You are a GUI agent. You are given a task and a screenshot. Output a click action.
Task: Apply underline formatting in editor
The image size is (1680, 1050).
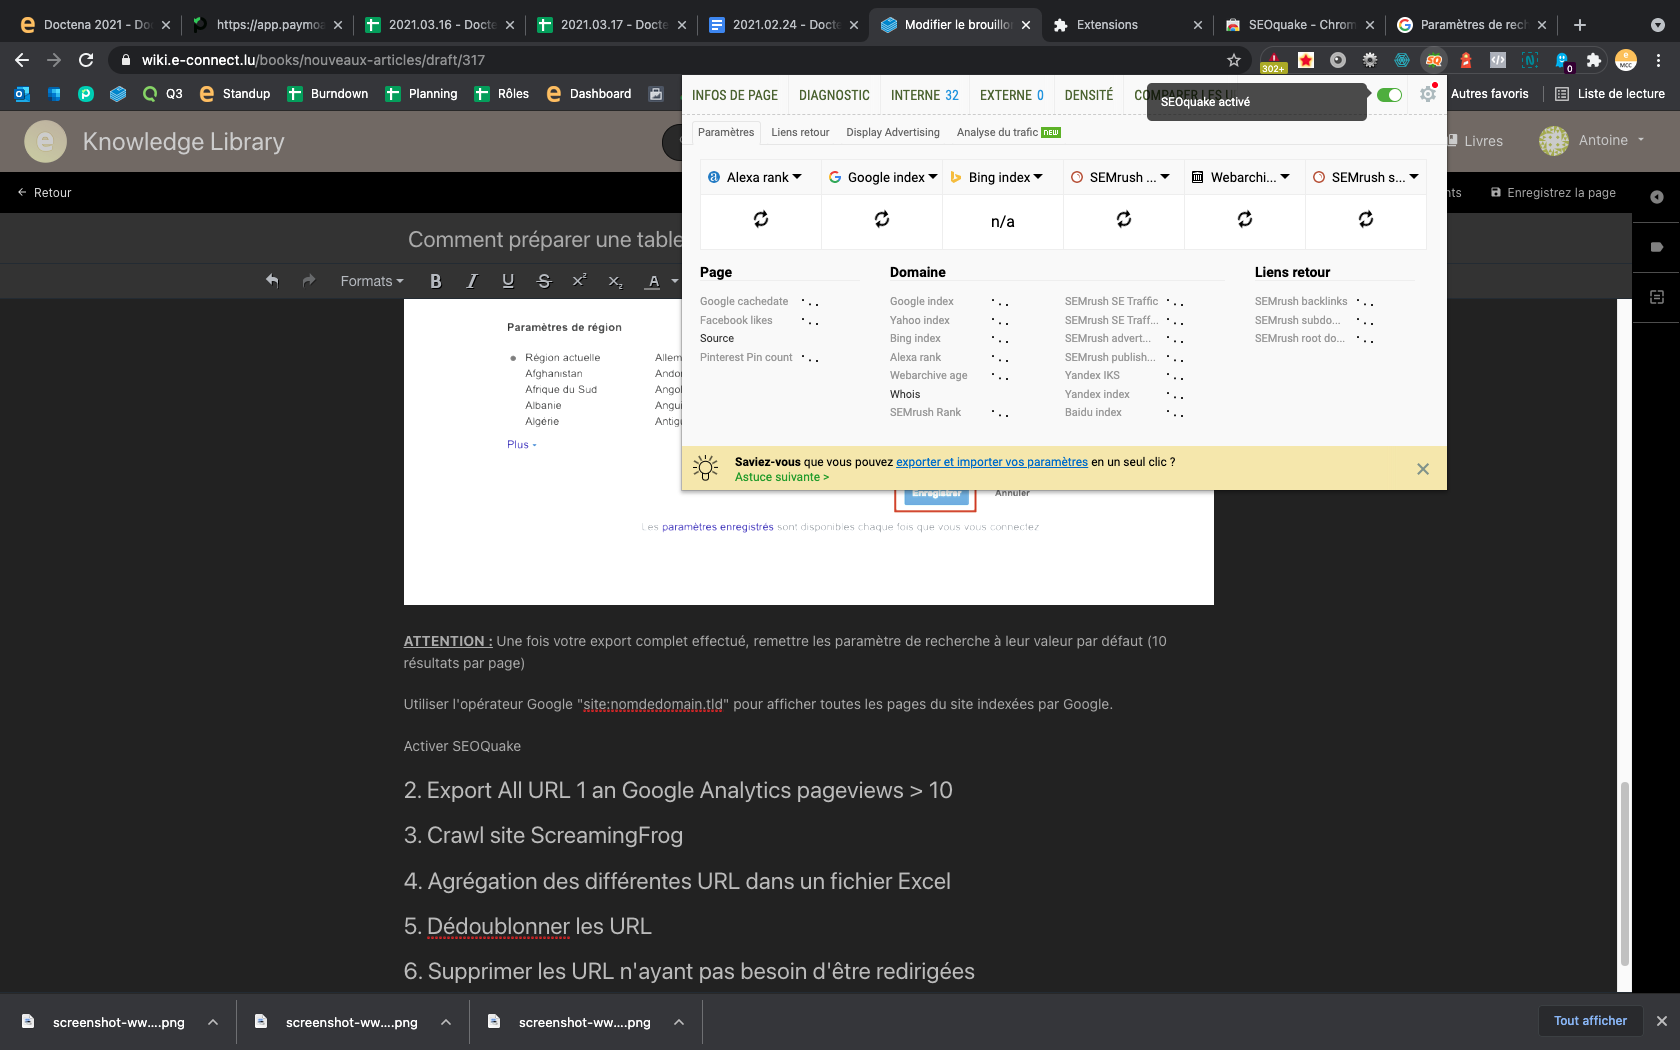tap(508, 281)
